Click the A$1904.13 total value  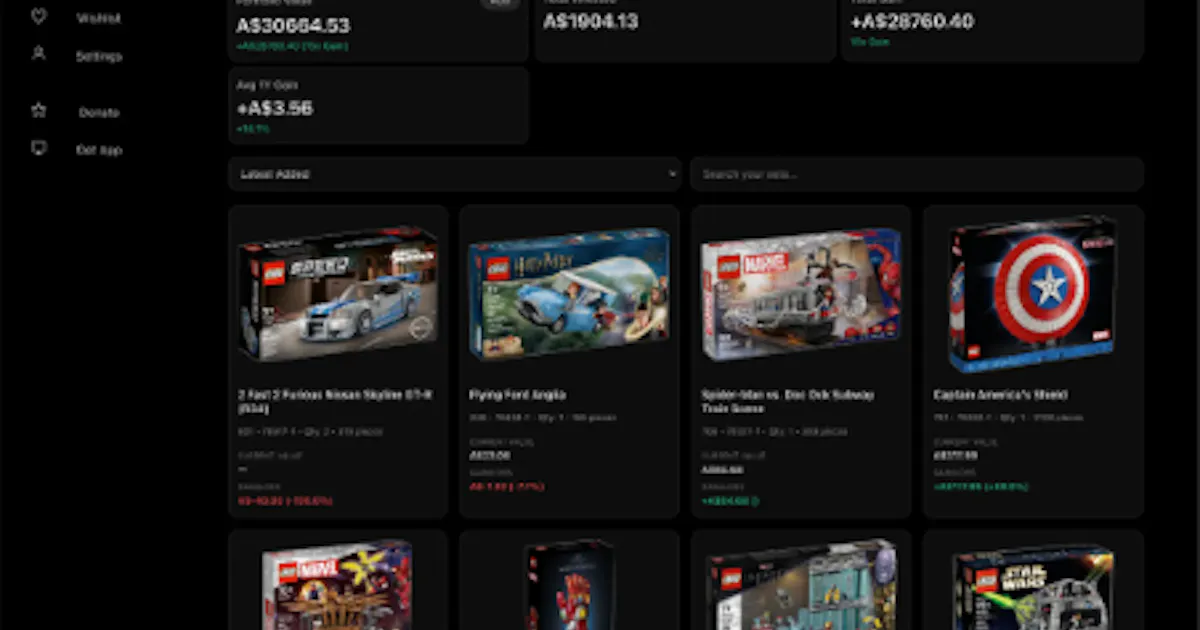(x=590, y=21)
